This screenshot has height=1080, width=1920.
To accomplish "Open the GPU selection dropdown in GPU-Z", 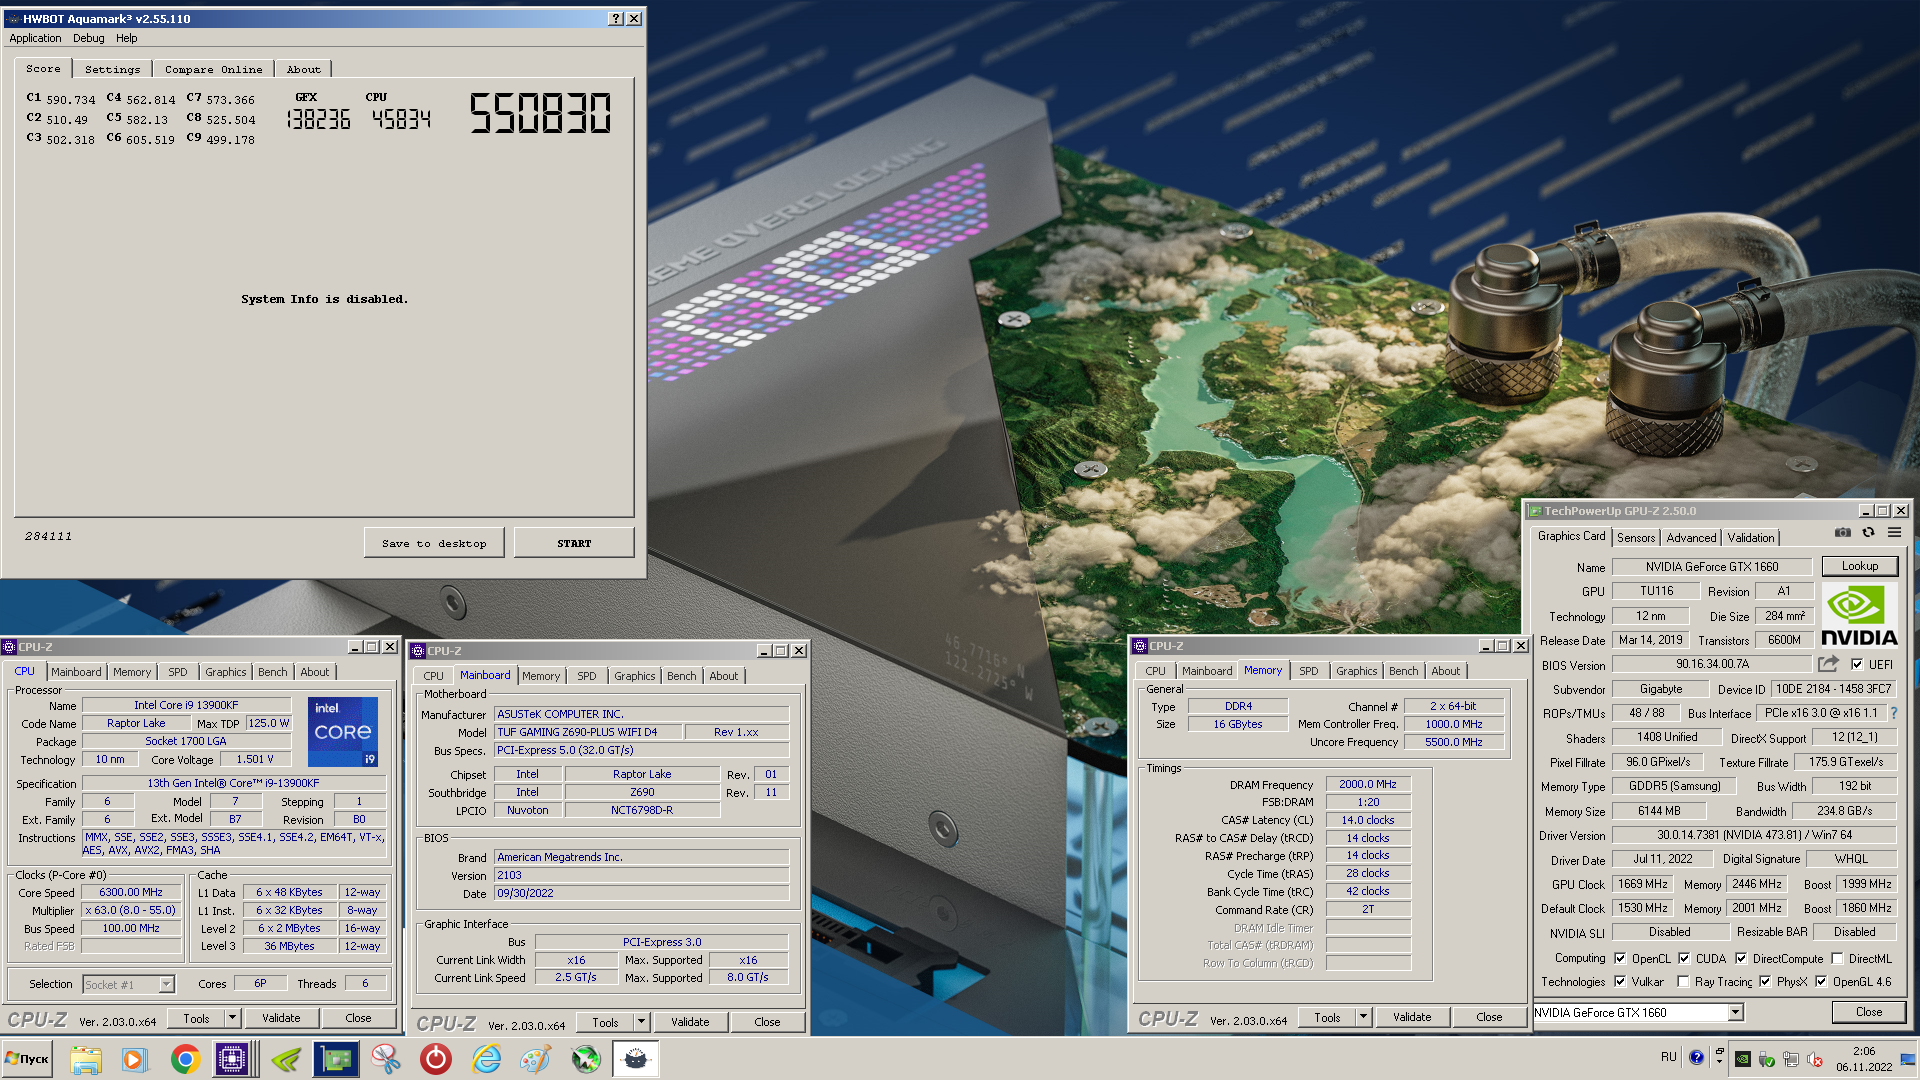I will click(x=1736, y=1012).
